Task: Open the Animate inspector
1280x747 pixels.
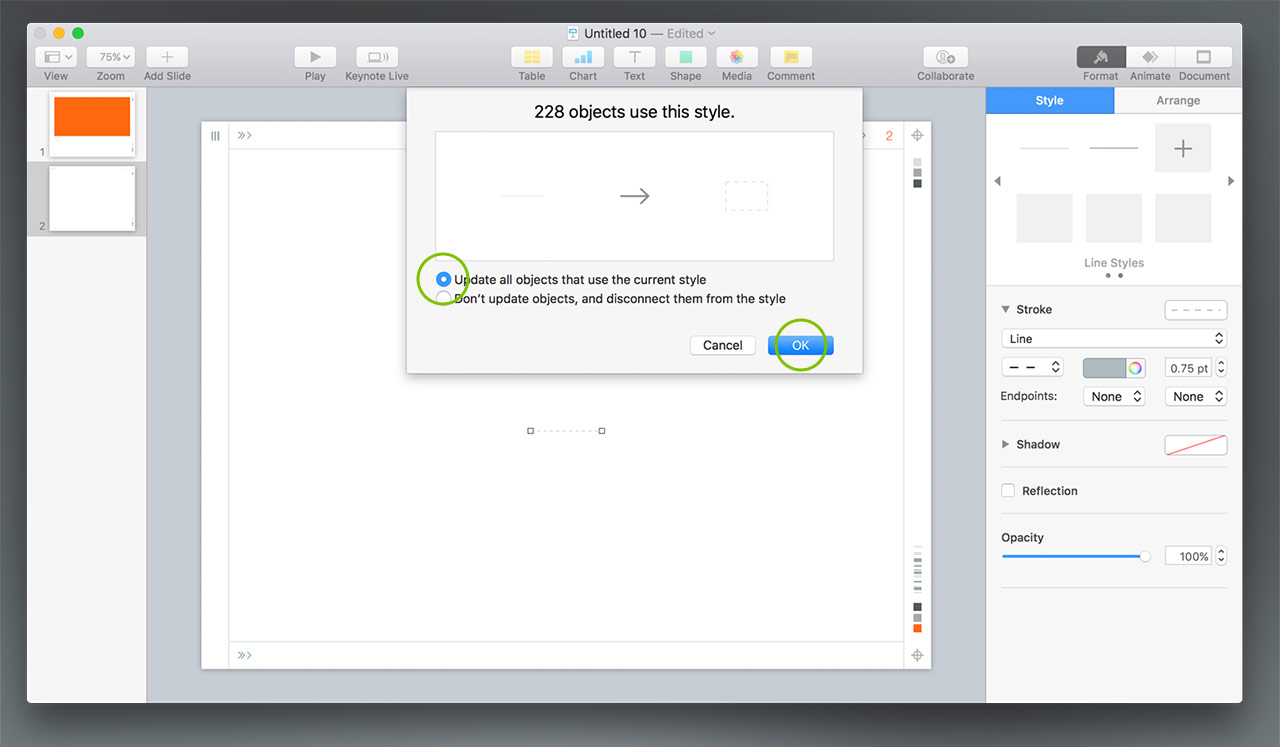Action: tap(1150, 57)
